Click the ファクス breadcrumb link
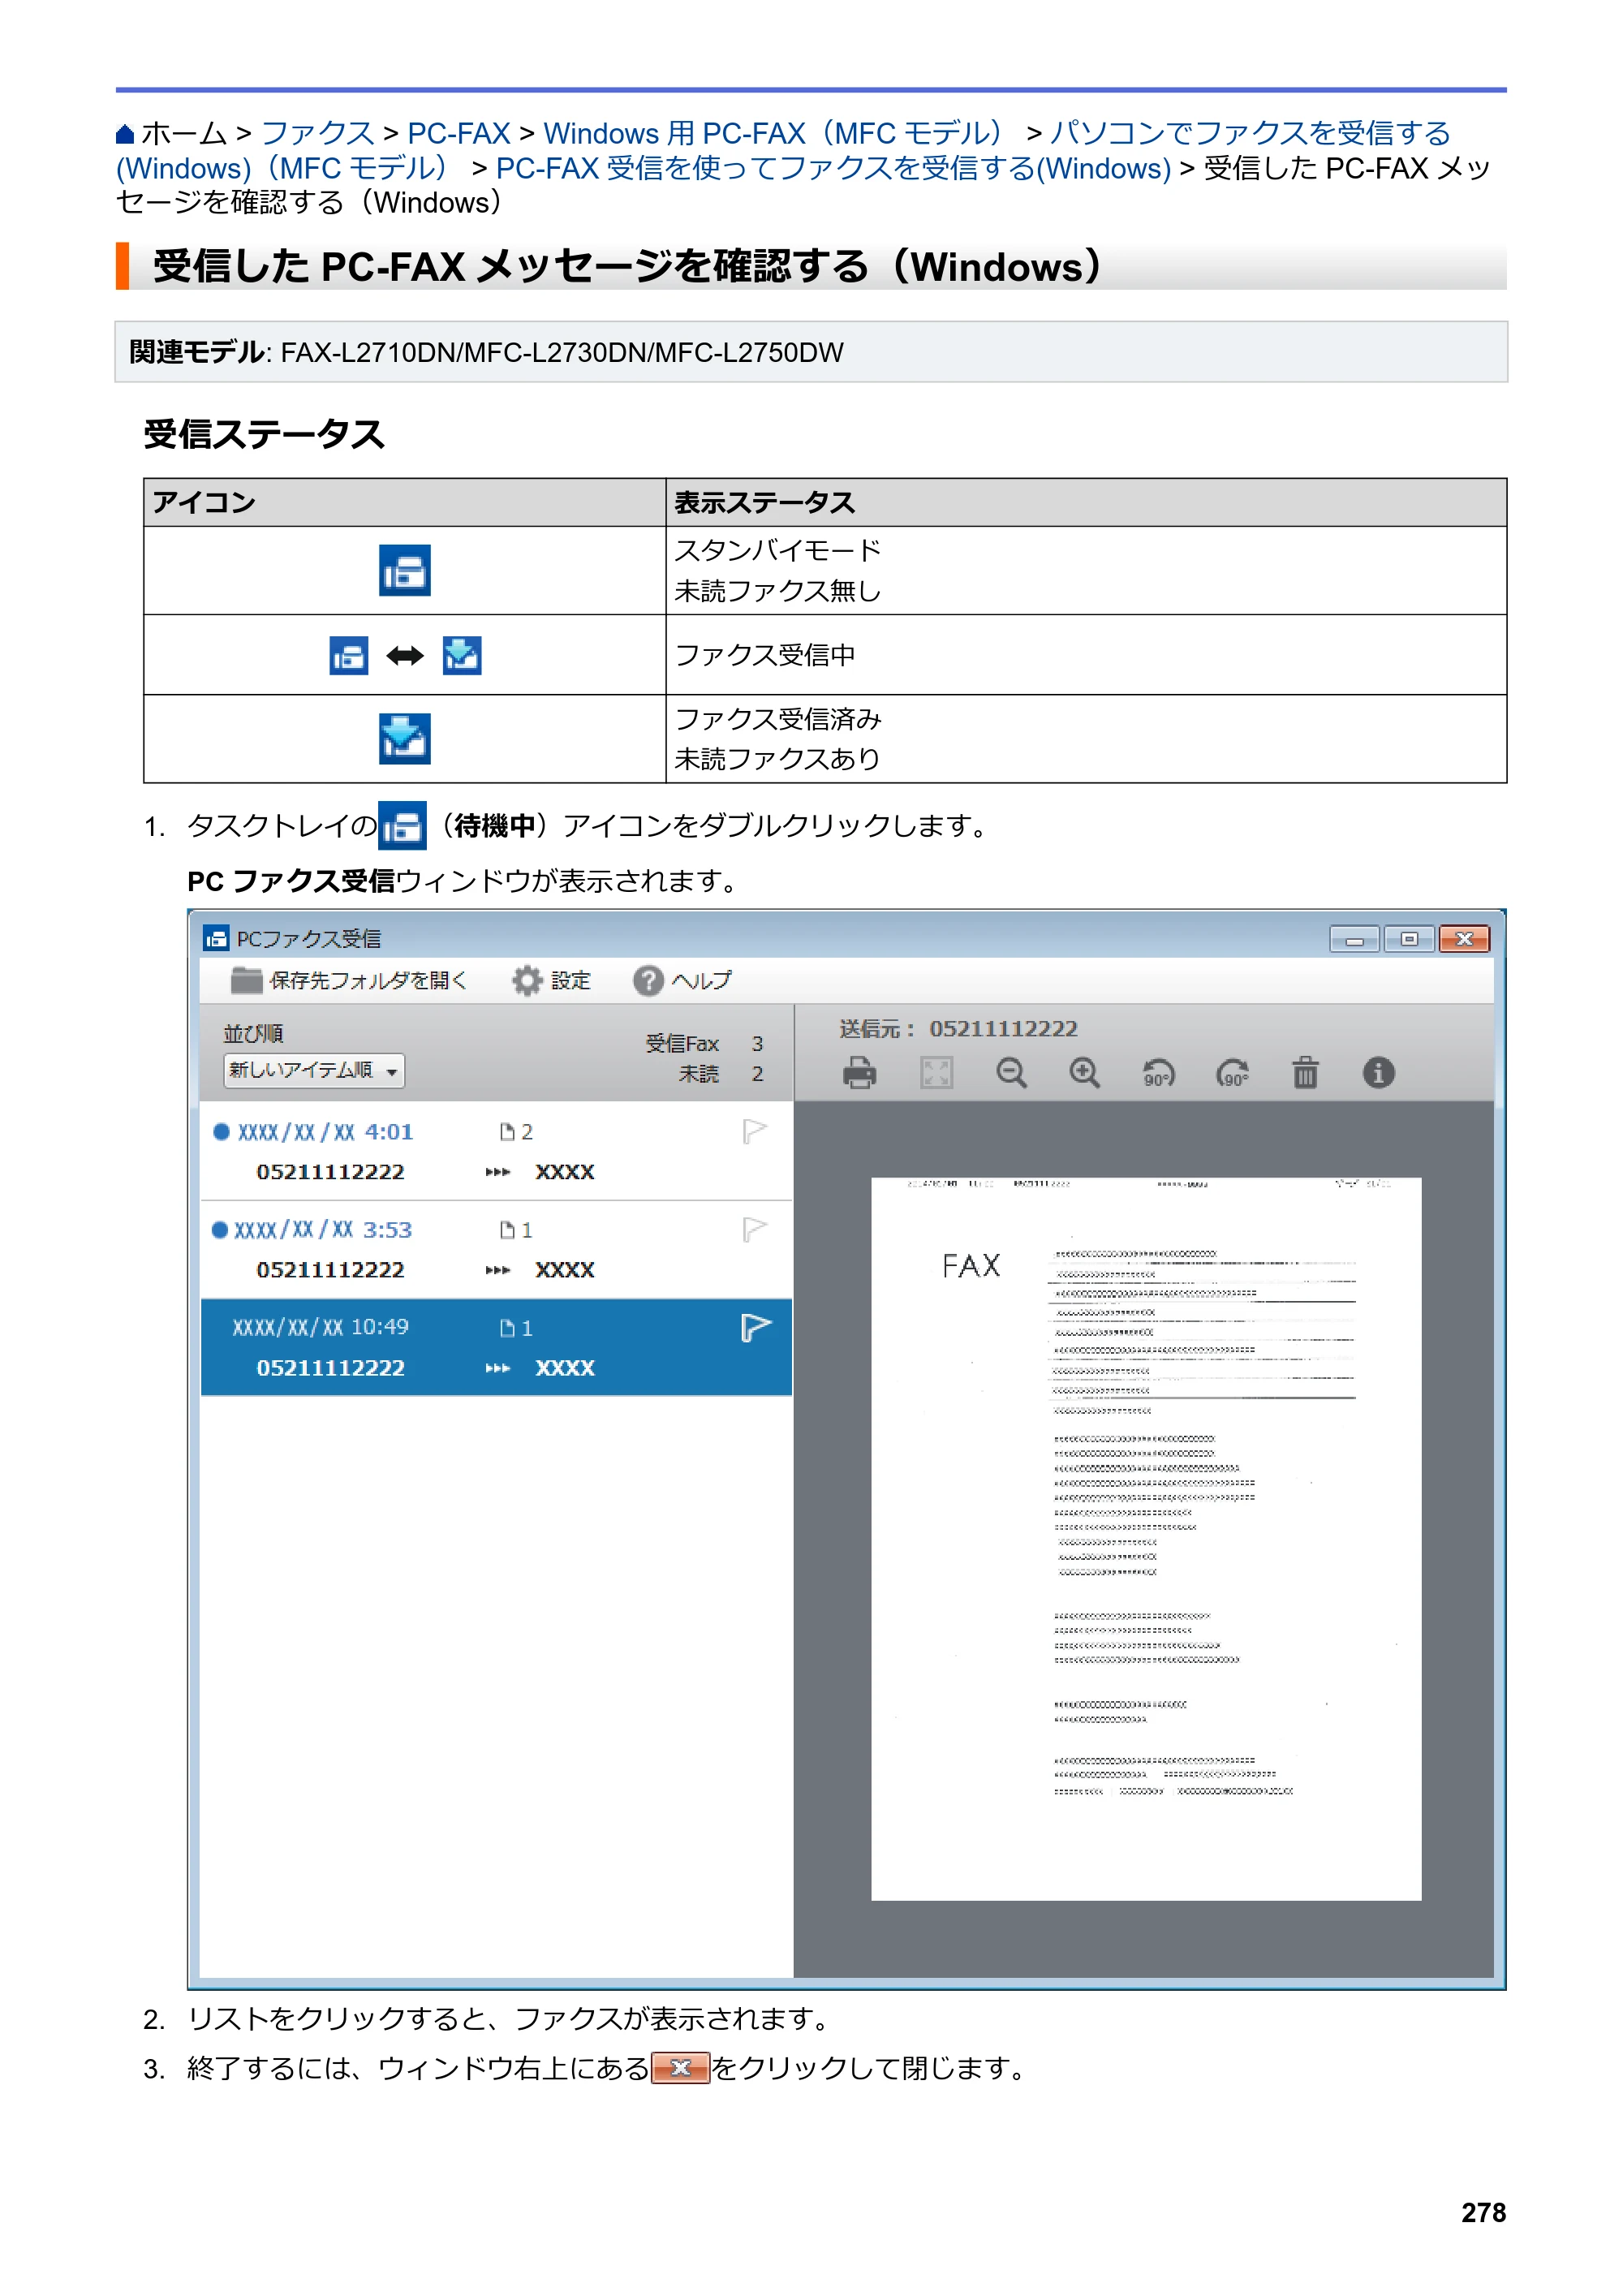 (x=317, y=133)
